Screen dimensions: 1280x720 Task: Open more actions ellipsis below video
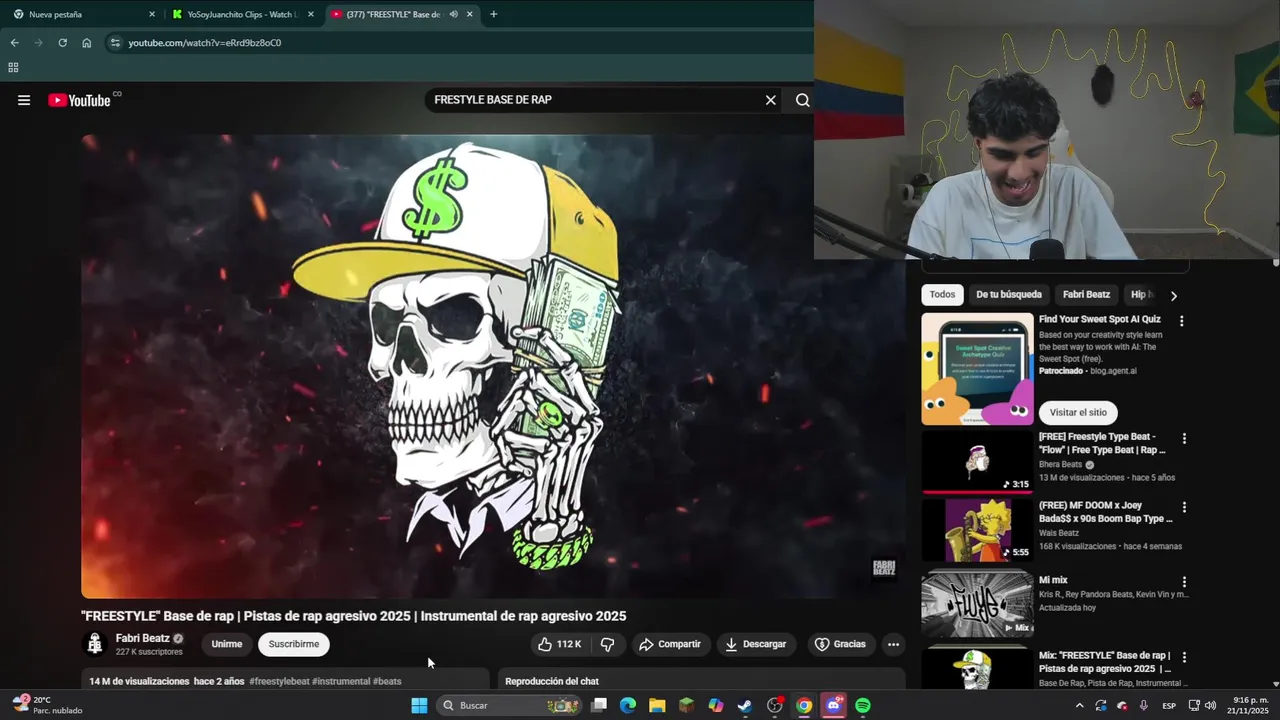[894, 644]
